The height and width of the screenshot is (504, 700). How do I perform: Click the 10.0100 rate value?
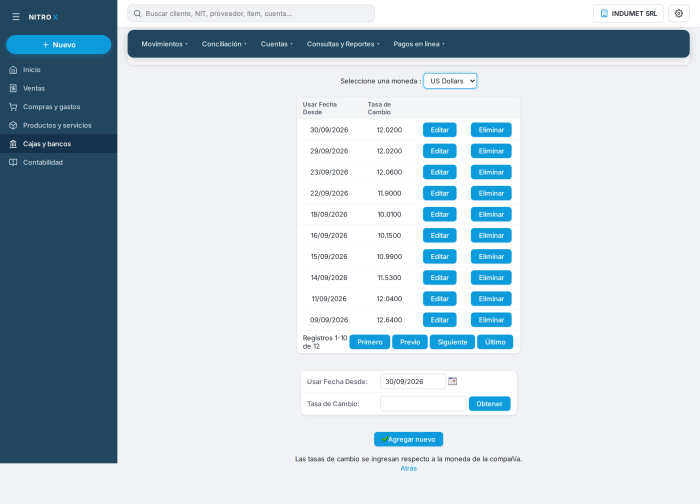tap(389, 214)
